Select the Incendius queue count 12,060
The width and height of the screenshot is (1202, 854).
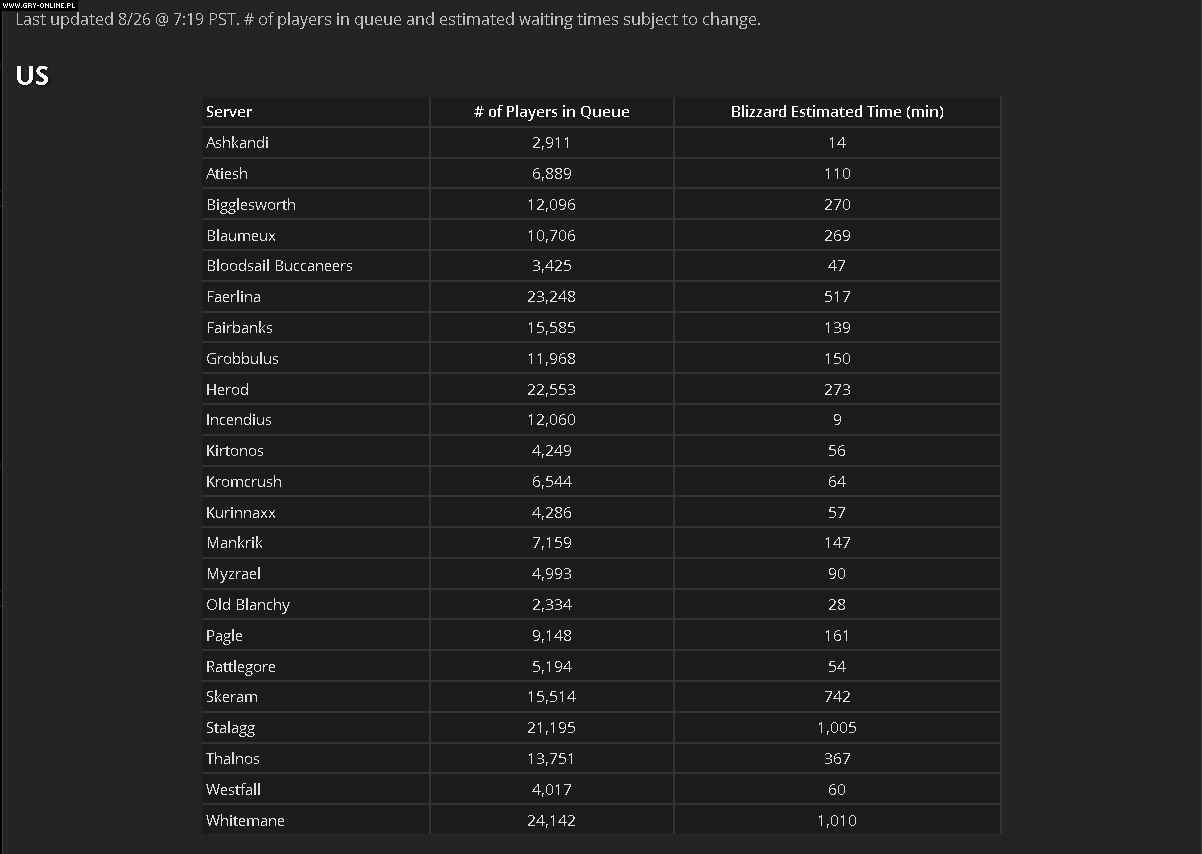coord(552,420)
